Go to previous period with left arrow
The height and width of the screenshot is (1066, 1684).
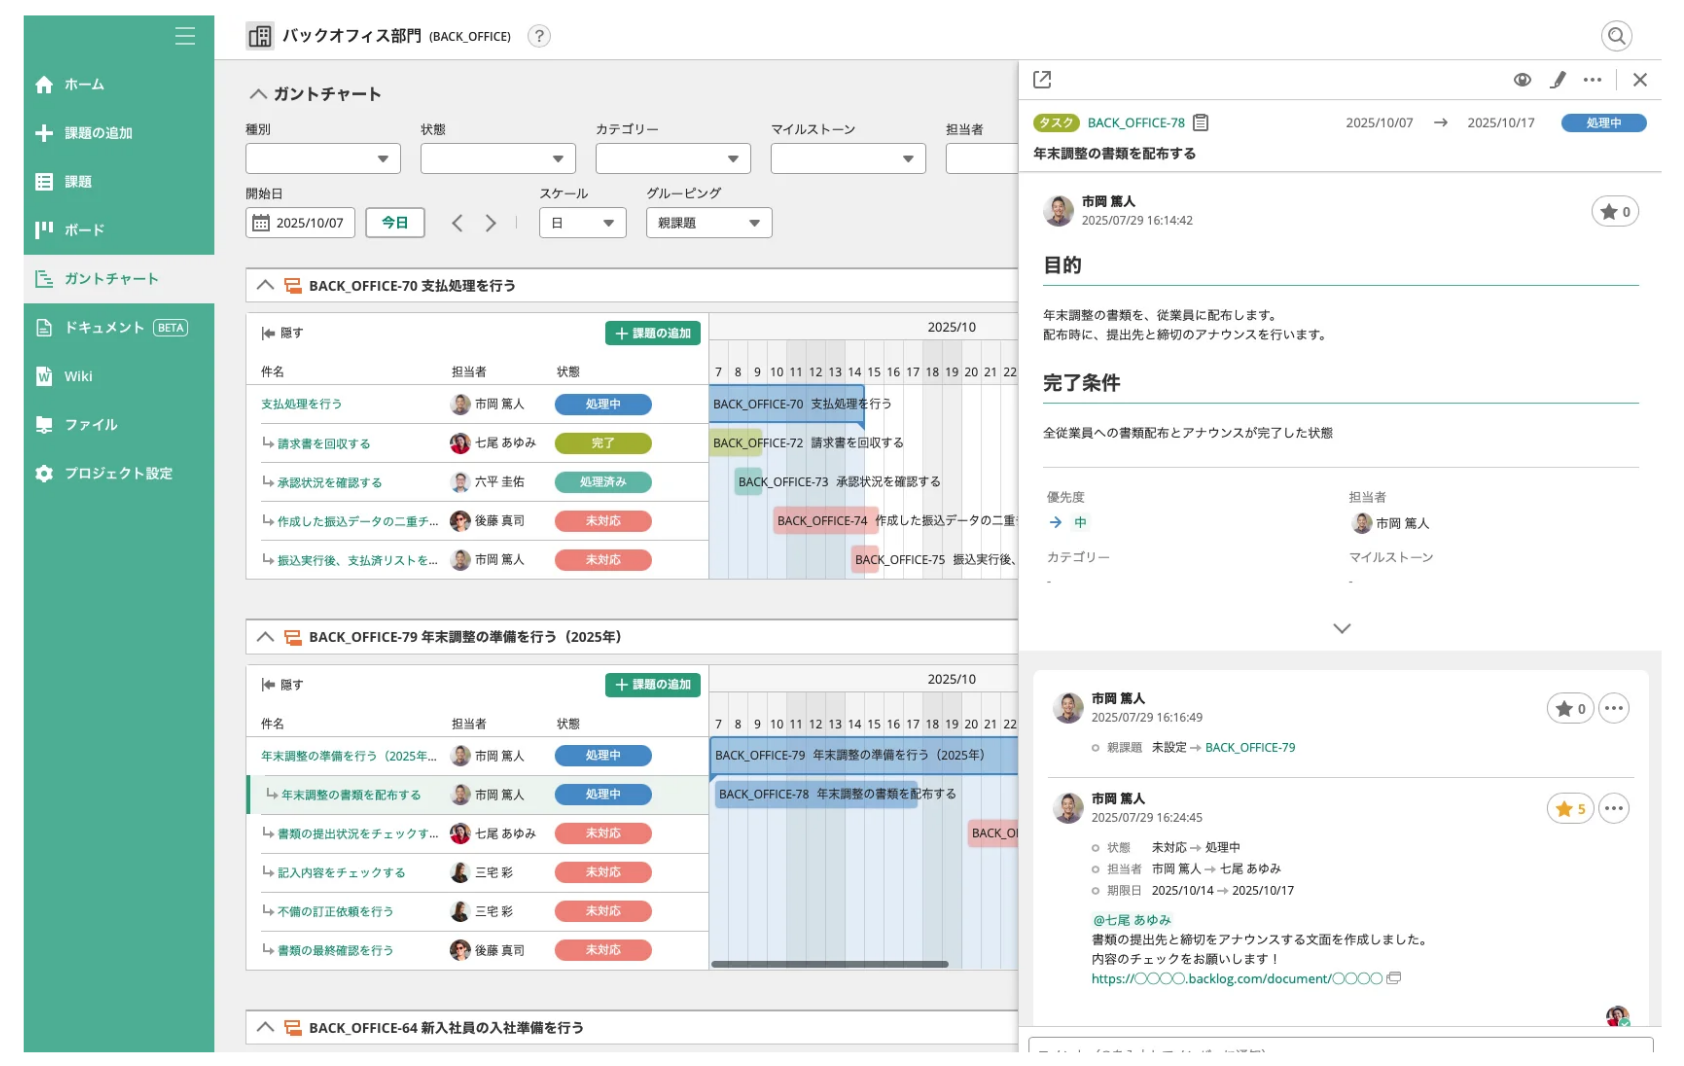tap(457, 223)
